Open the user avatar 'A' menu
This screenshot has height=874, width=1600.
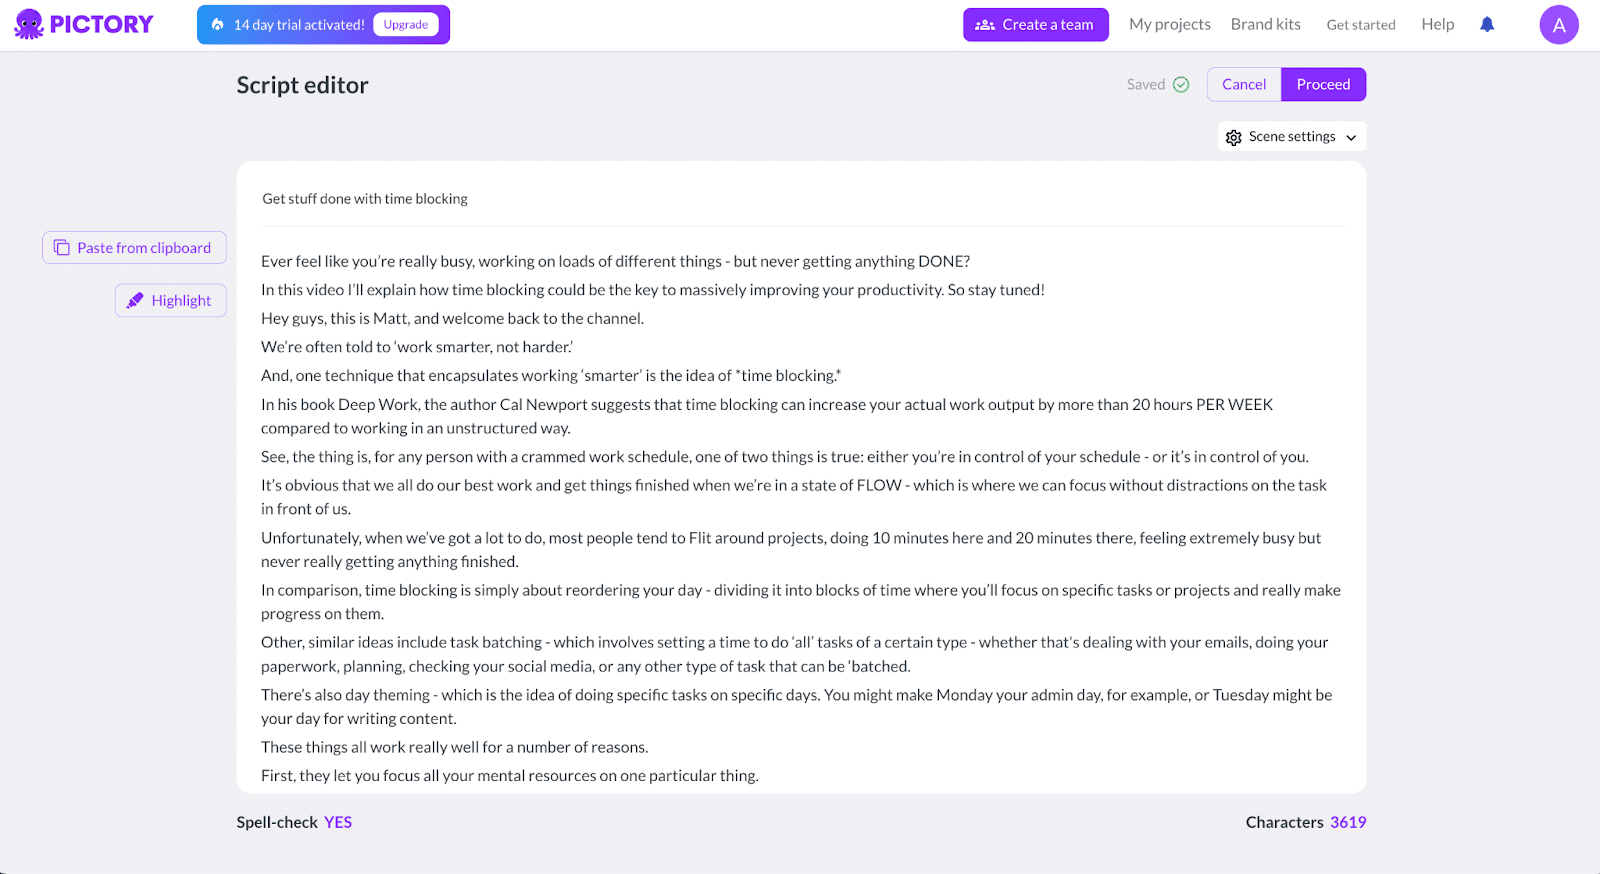tap(1558, 25)
